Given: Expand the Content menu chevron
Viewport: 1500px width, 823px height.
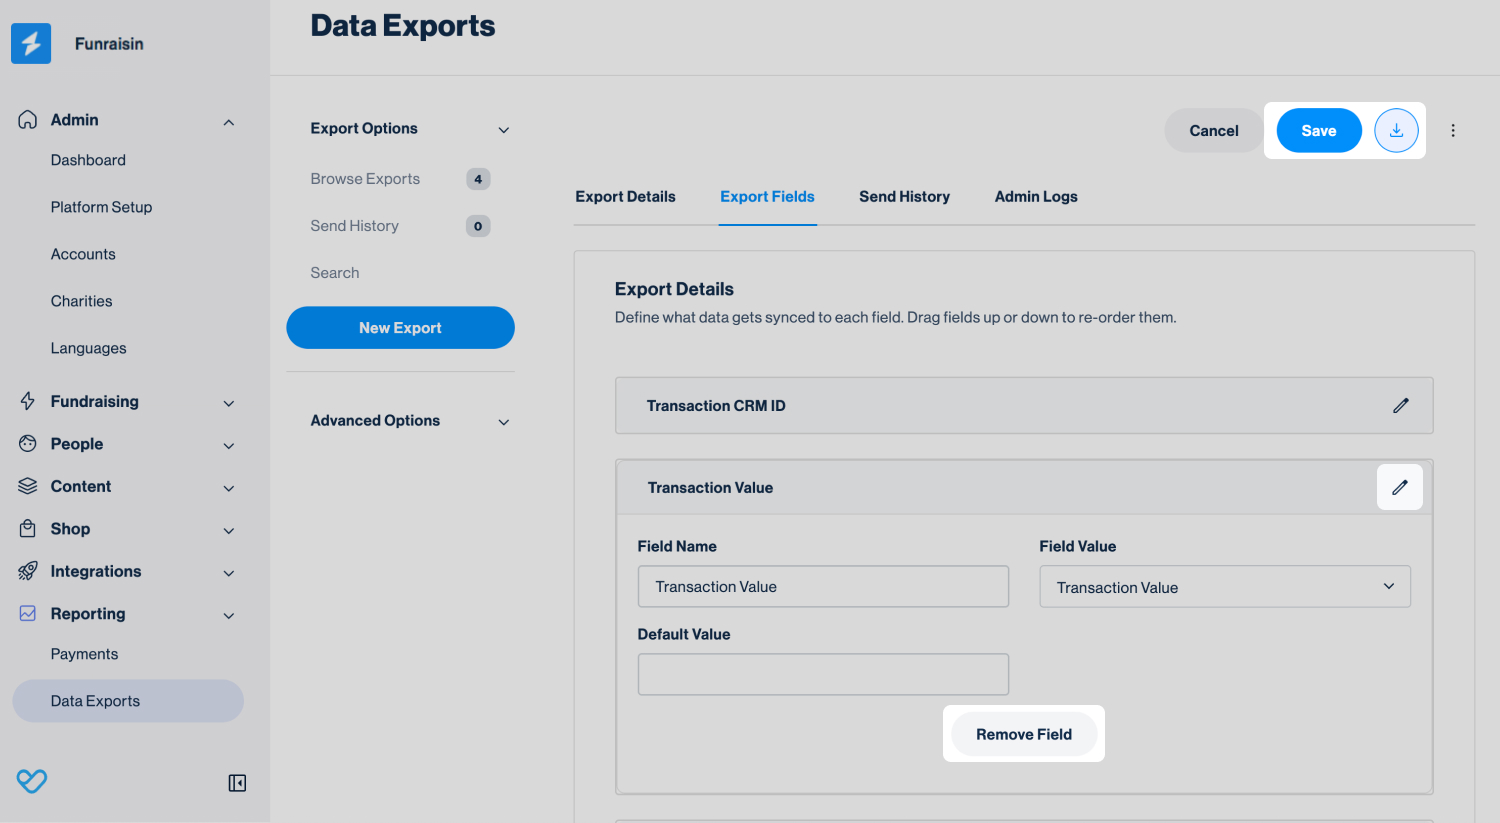Looking at the screenshot, I should [229, 488].
